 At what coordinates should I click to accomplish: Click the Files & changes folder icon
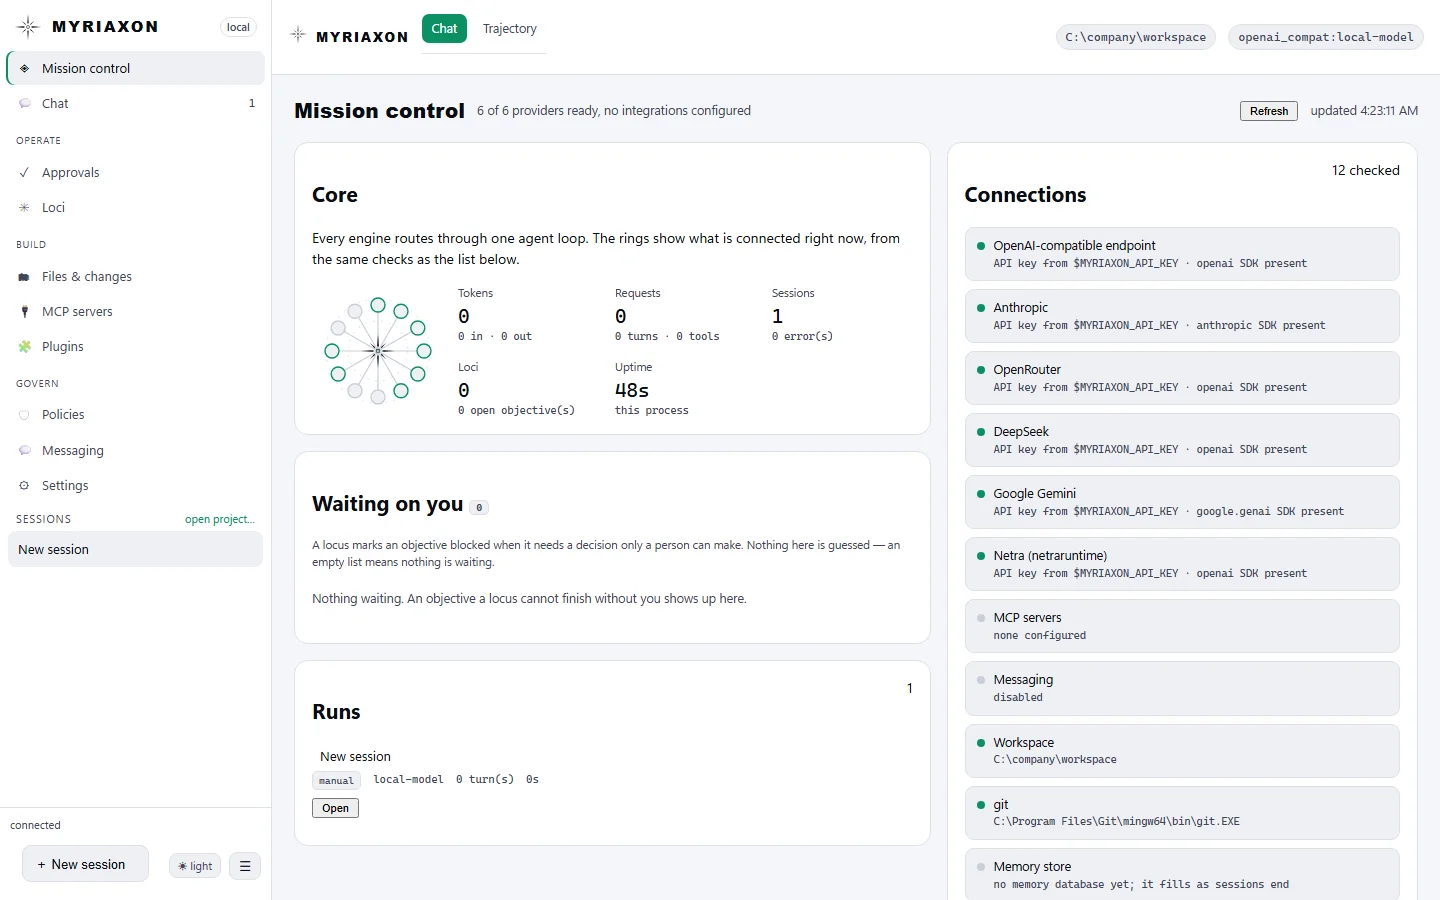pos(25,277)
